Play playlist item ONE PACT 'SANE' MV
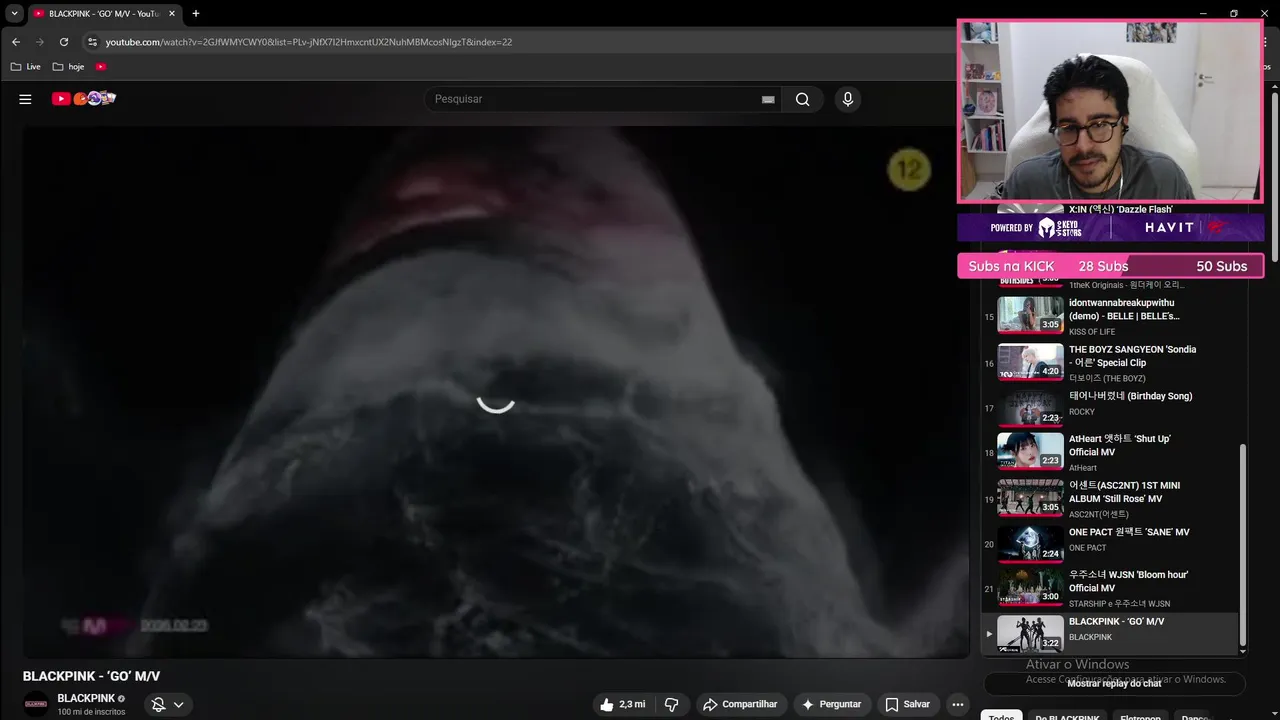 click(x=1110, y=544)
